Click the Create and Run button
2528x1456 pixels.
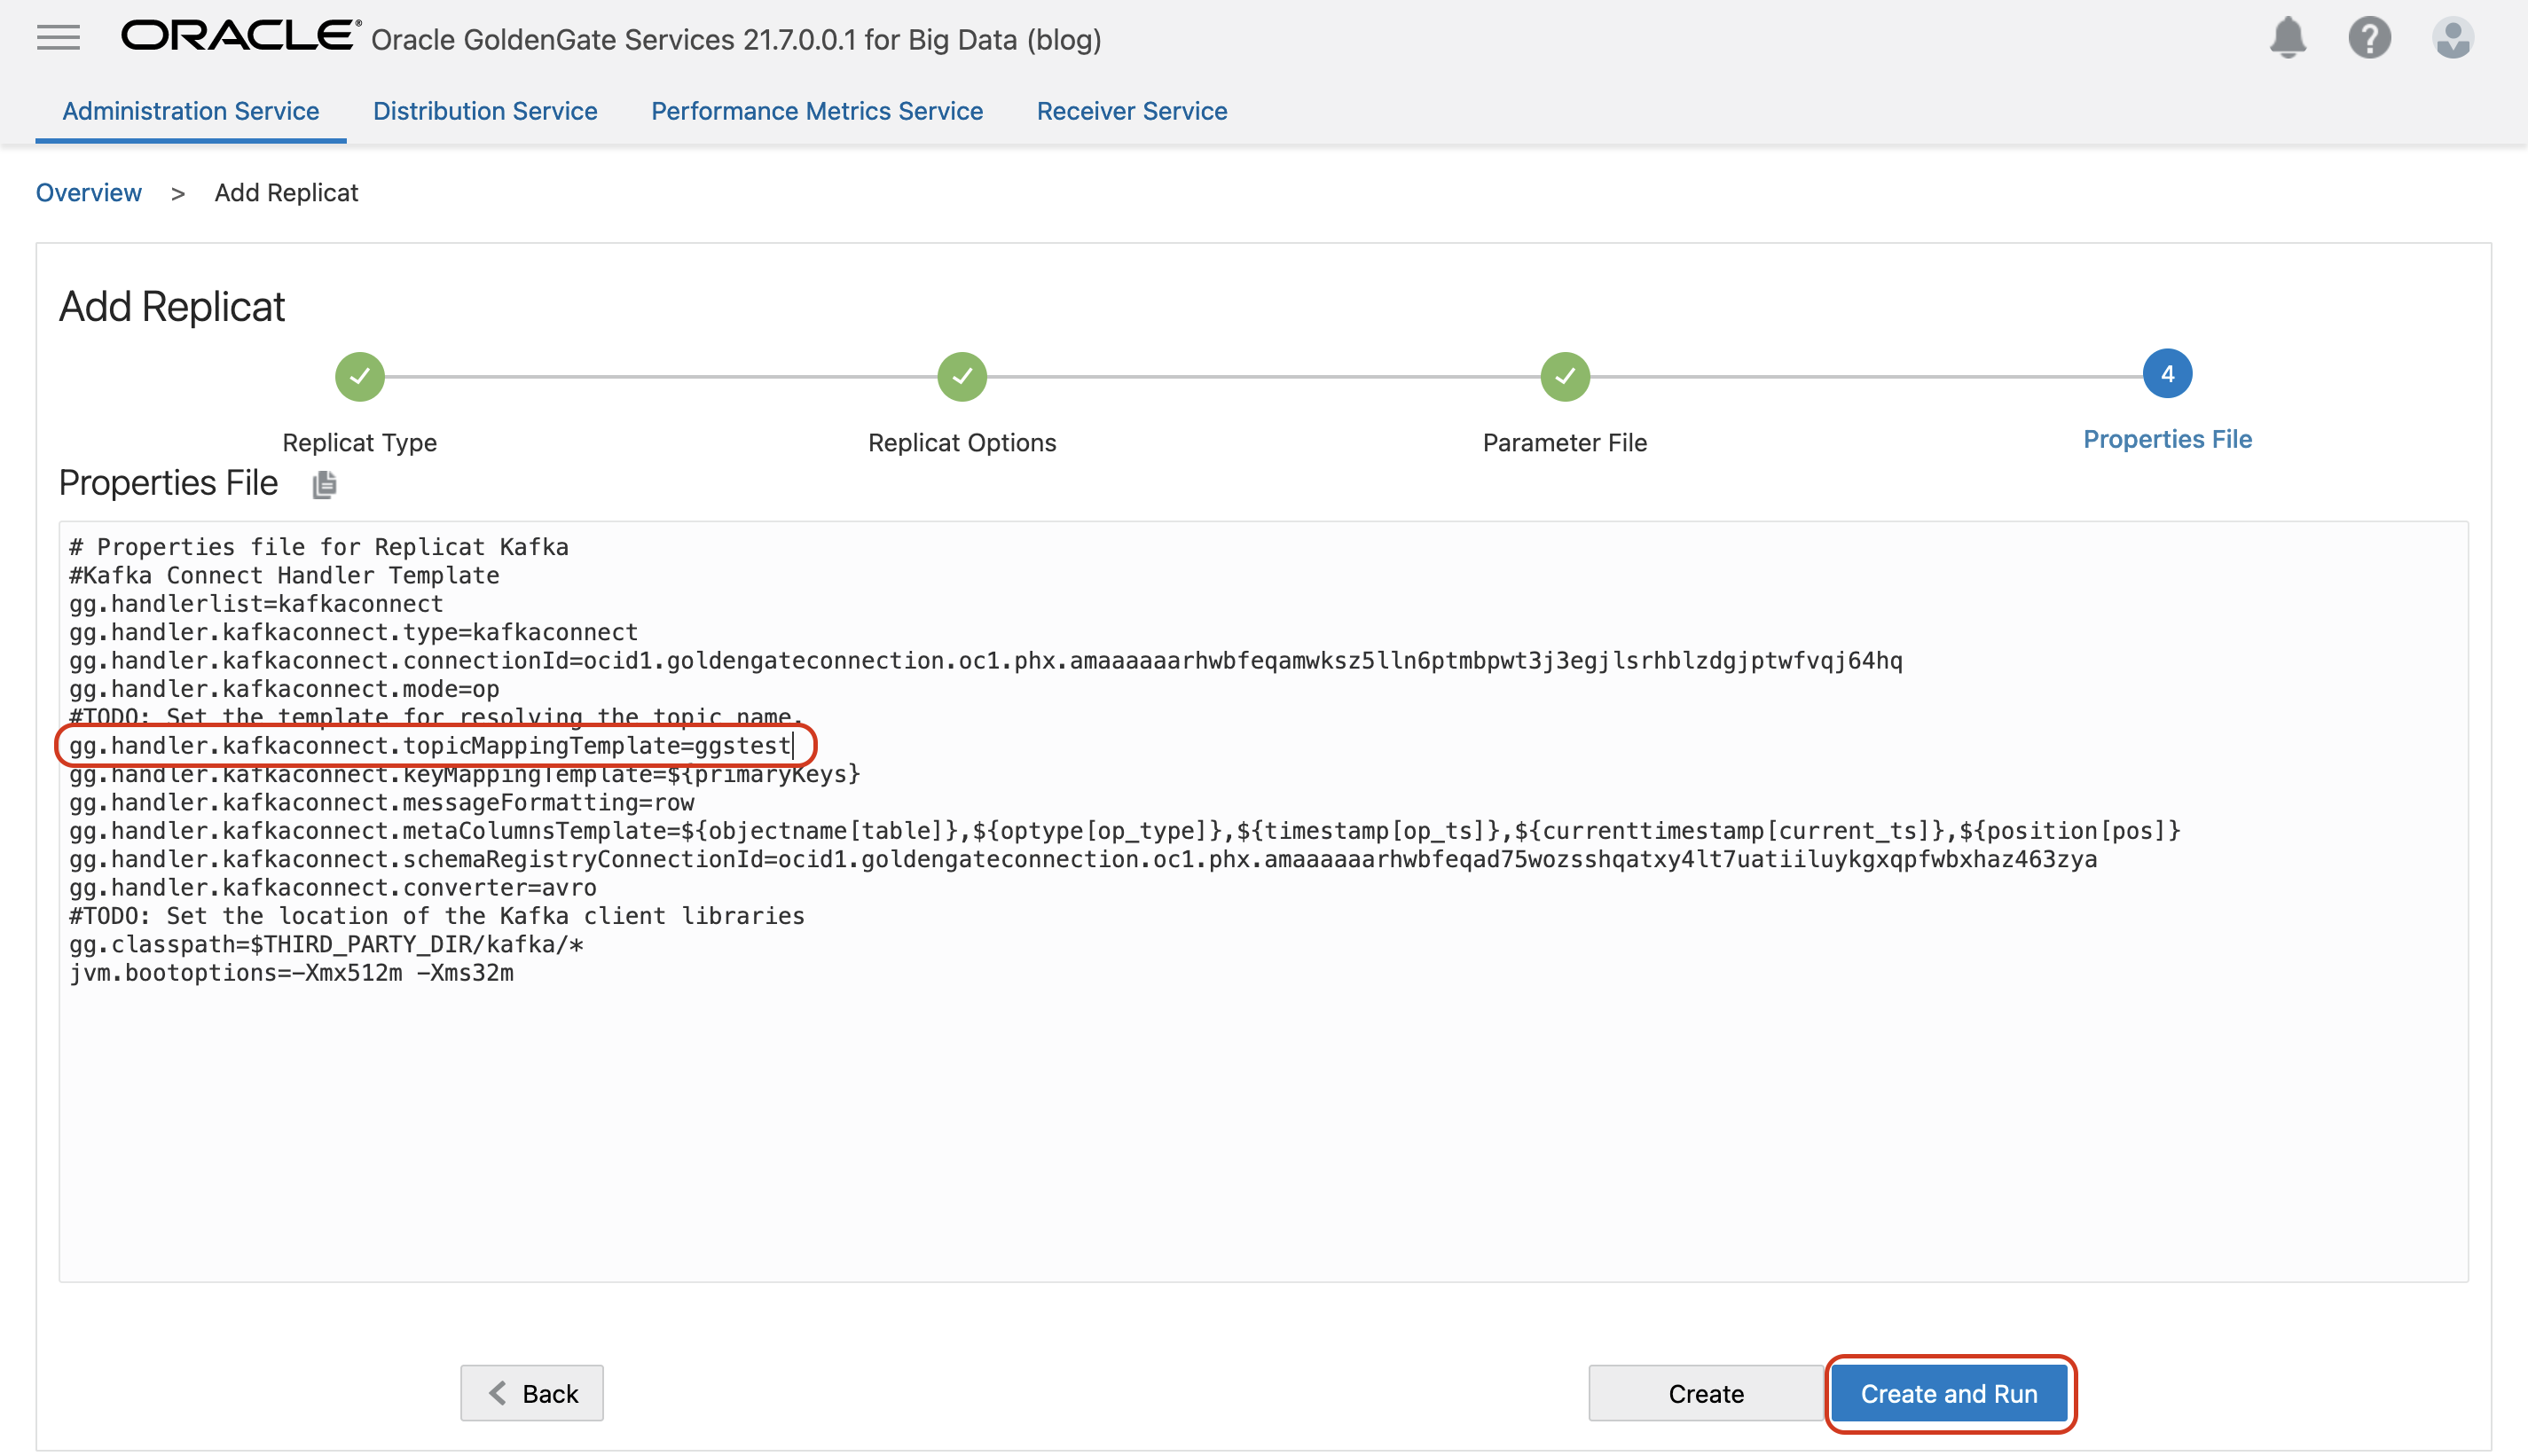pyautogui.click(x=1950, y=1392)
